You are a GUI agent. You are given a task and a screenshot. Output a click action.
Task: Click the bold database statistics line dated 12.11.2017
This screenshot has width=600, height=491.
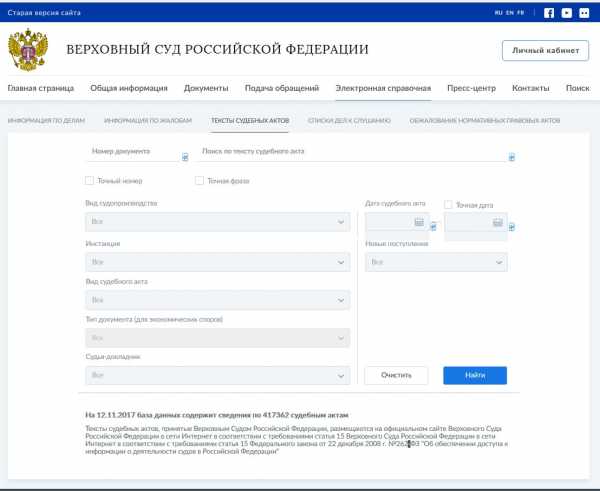[217, 415]
